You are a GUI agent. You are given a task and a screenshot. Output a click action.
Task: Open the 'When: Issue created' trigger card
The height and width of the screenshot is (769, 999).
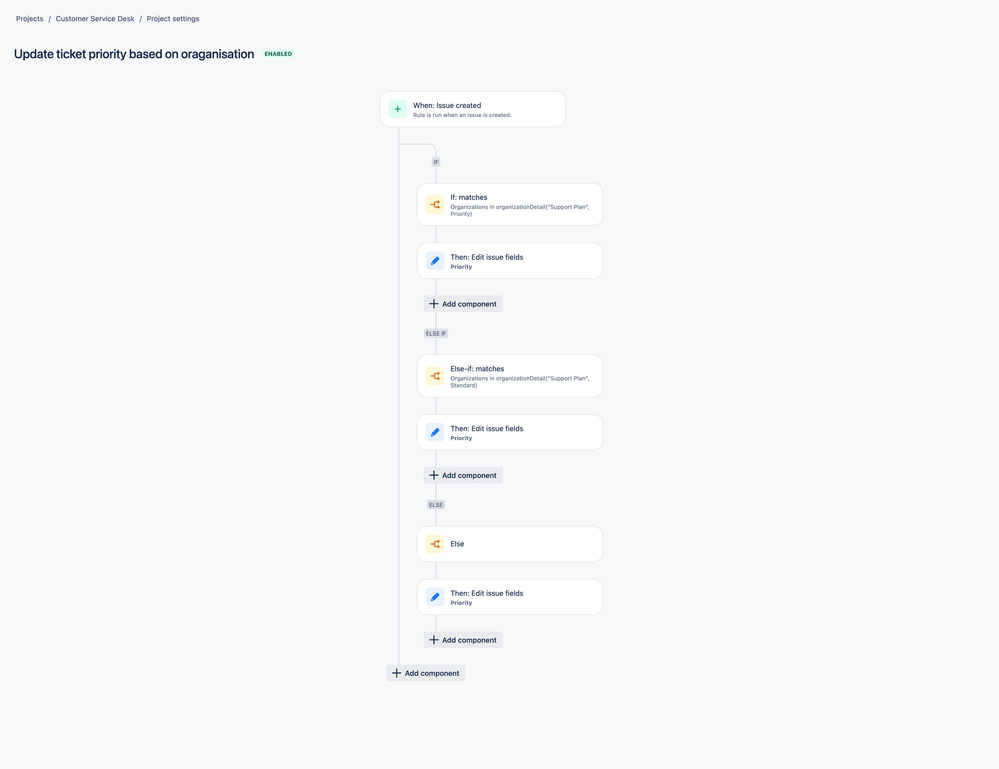pos(472,108)
